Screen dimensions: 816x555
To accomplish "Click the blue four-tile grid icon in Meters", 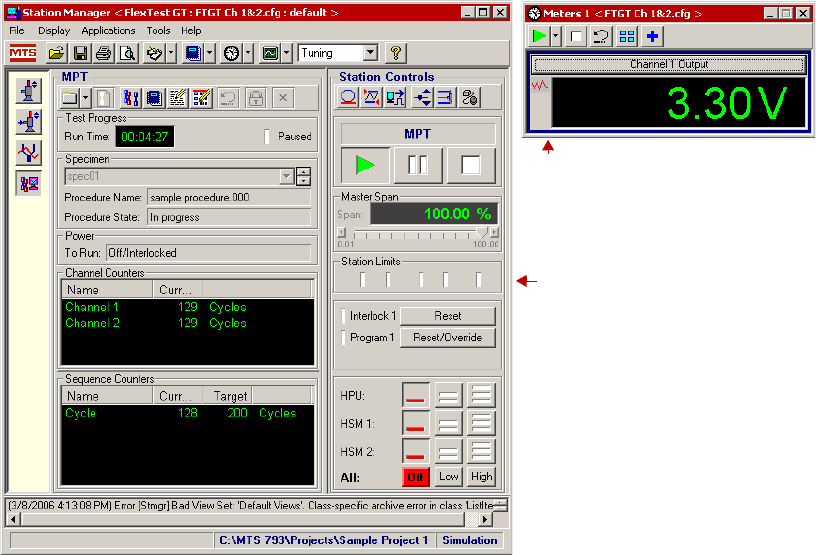I will click(627, 36).
